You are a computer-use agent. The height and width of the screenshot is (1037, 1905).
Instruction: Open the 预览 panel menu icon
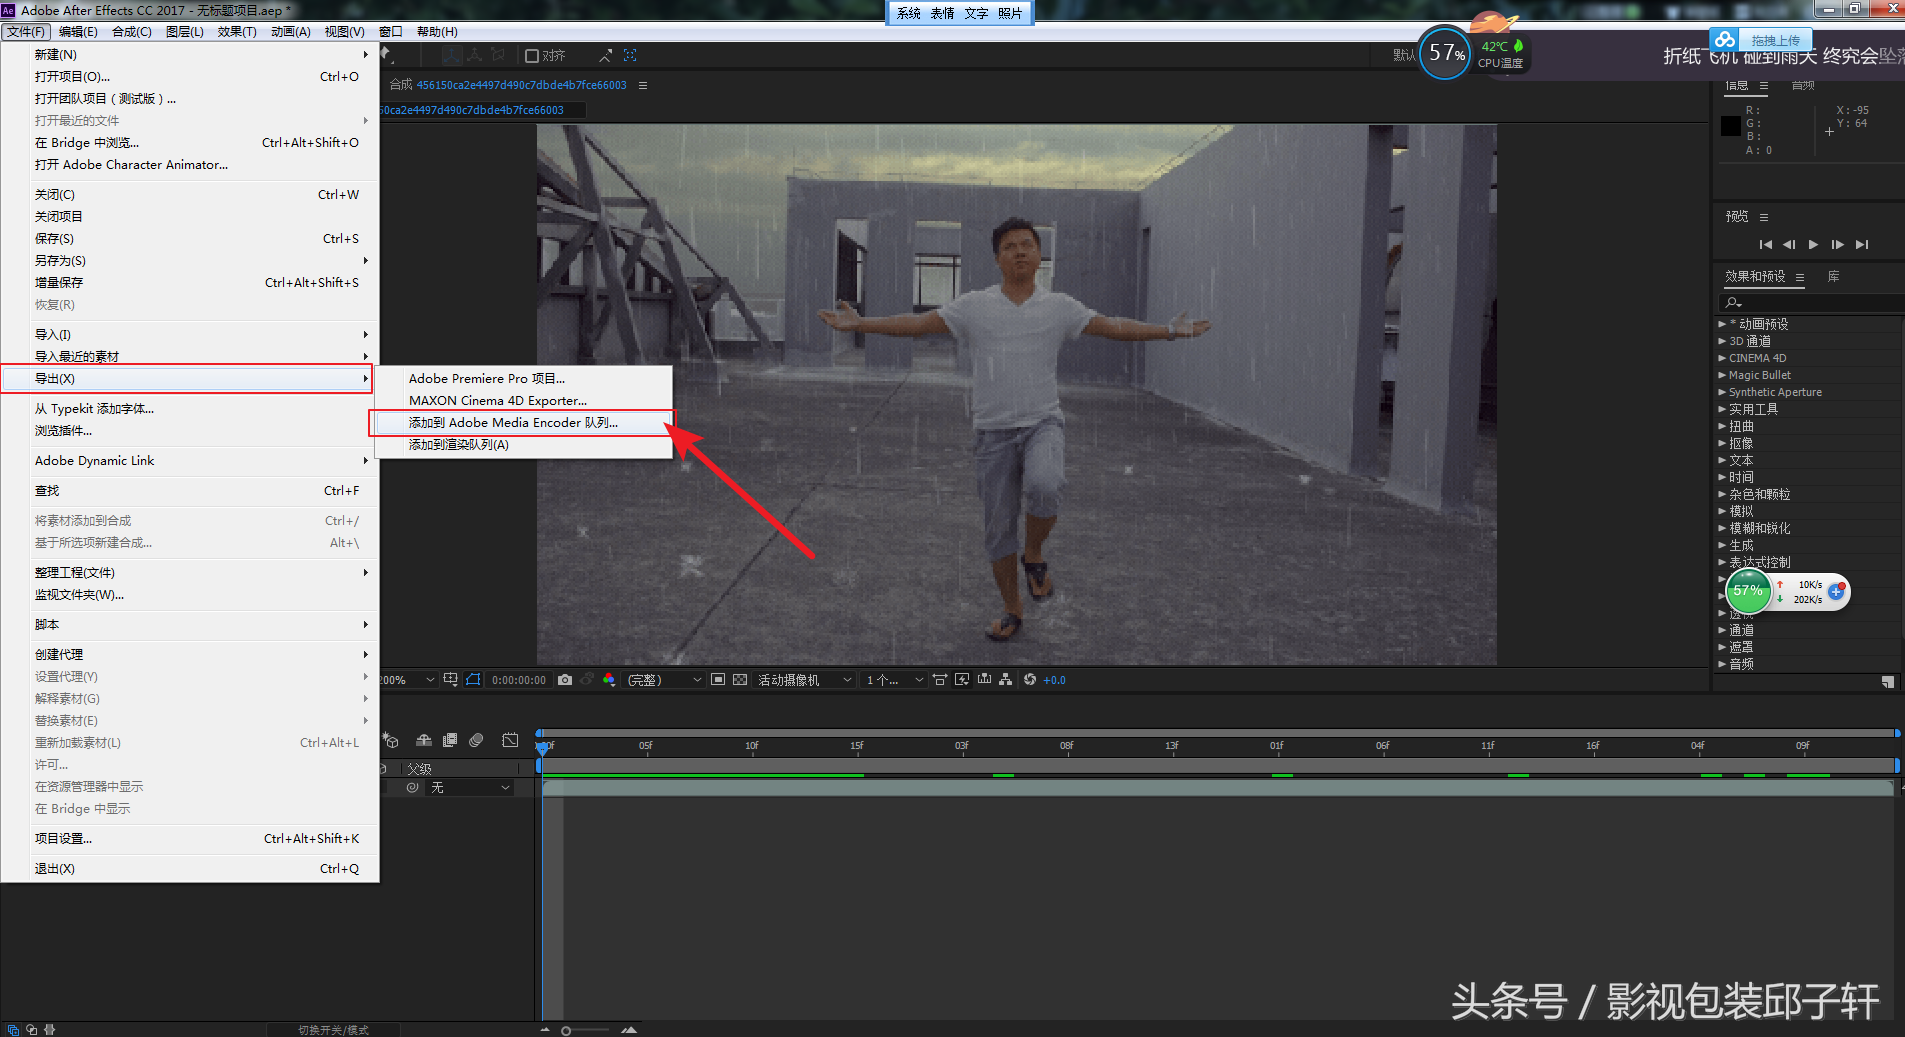1764,217
